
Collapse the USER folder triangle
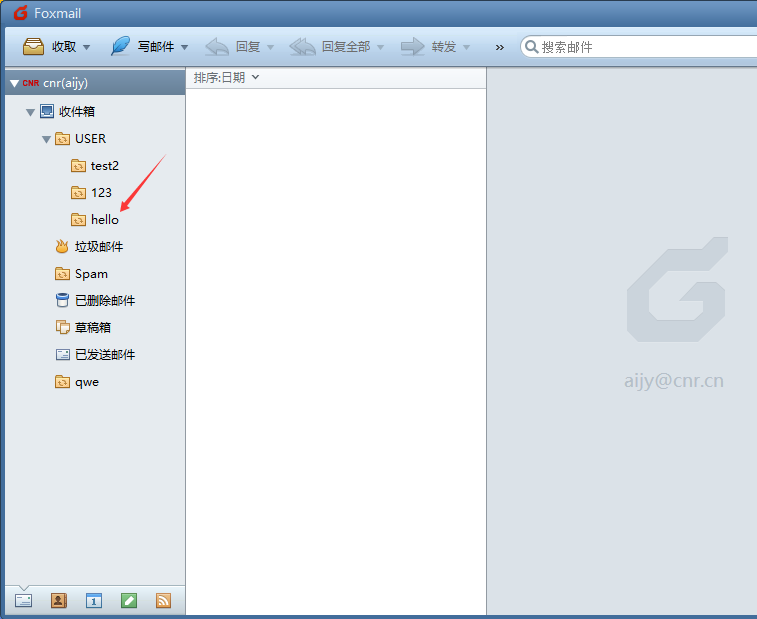46,140
